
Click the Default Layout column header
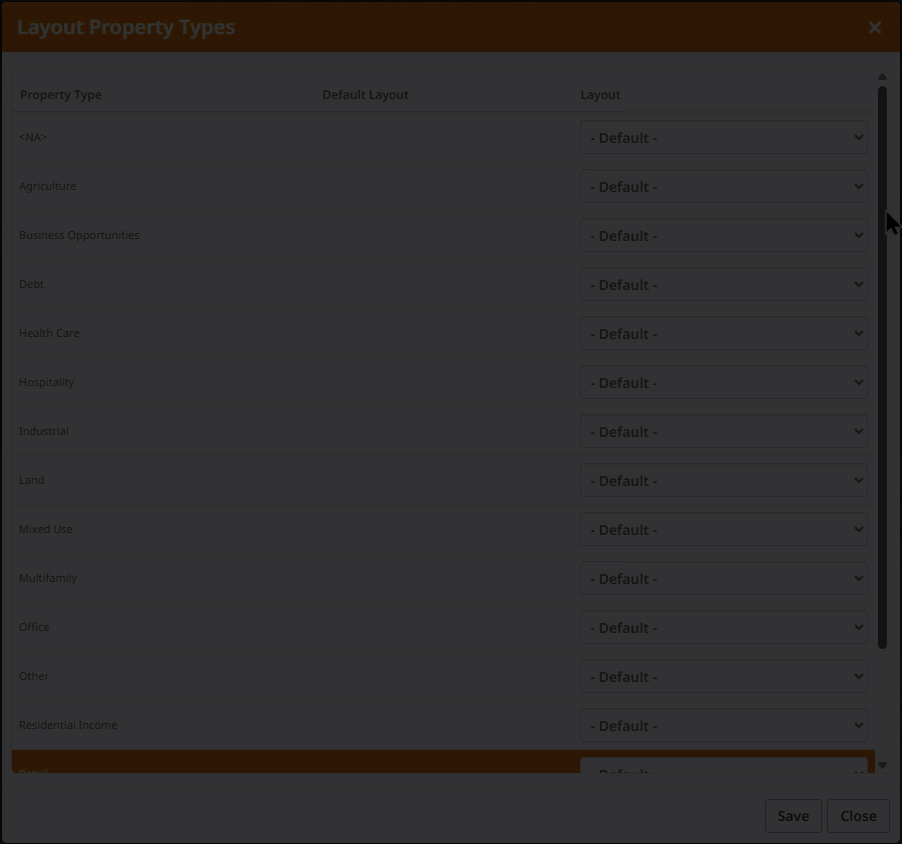365,95
